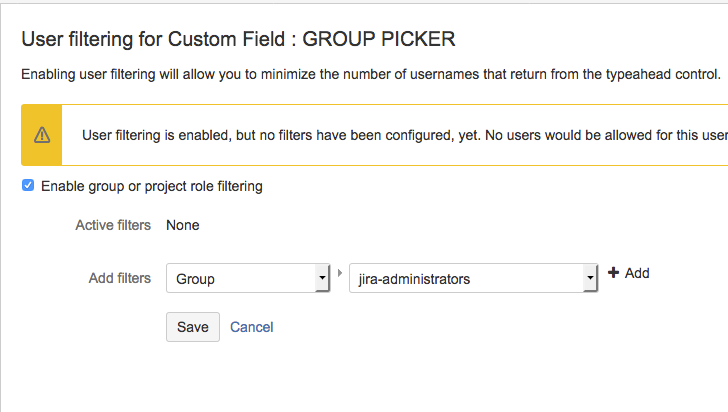This screenshot has width=728, height=412.
Task: Click the down arrow on jira-administrators selector
Action: pyautogui.click(x=590, y=278)
